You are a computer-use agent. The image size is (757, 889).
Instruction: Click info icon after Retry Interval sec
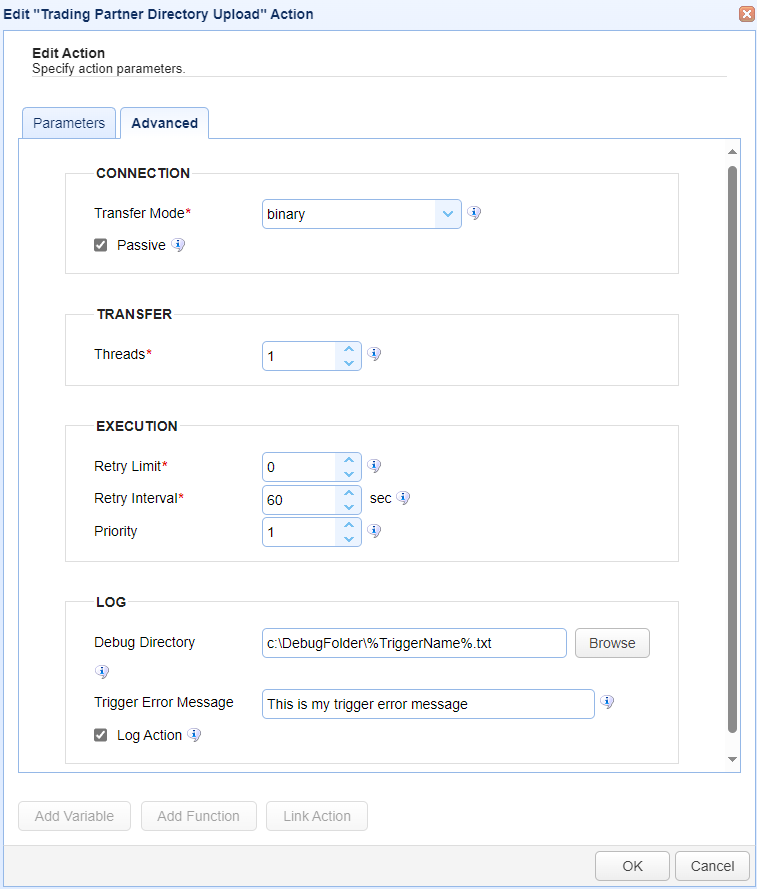403,498
